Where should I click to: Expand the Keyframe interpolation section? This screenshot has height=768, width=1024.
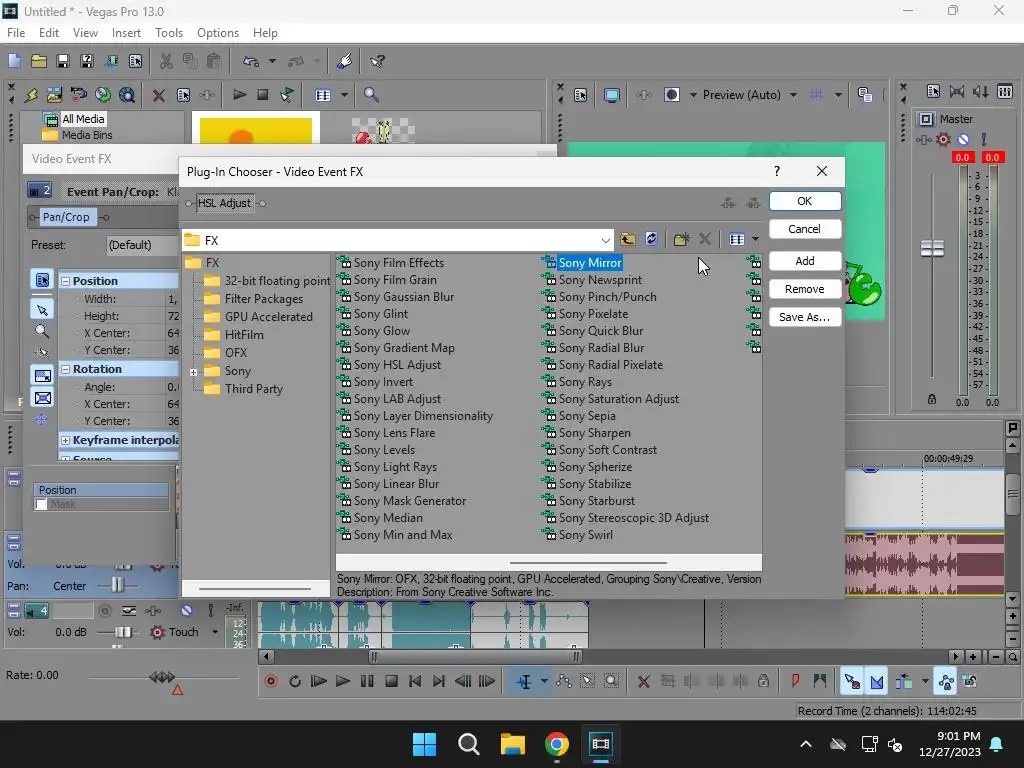pos(65,440)
